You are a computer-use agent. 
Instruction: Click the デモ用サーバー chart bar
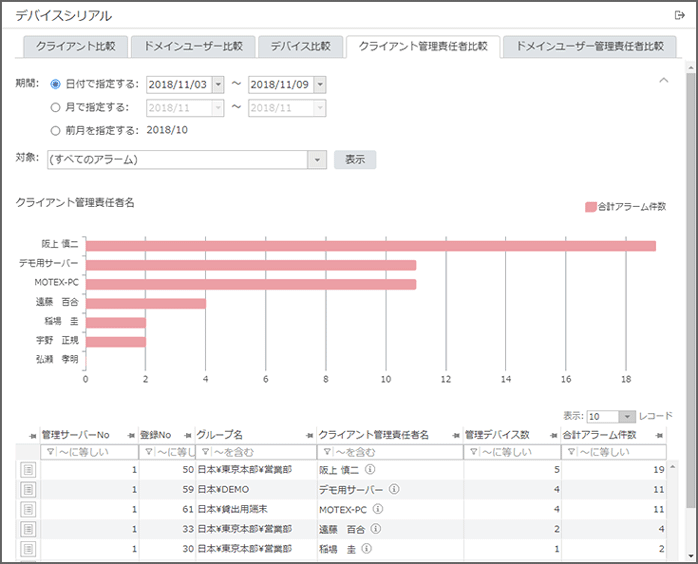coord(251,265)
